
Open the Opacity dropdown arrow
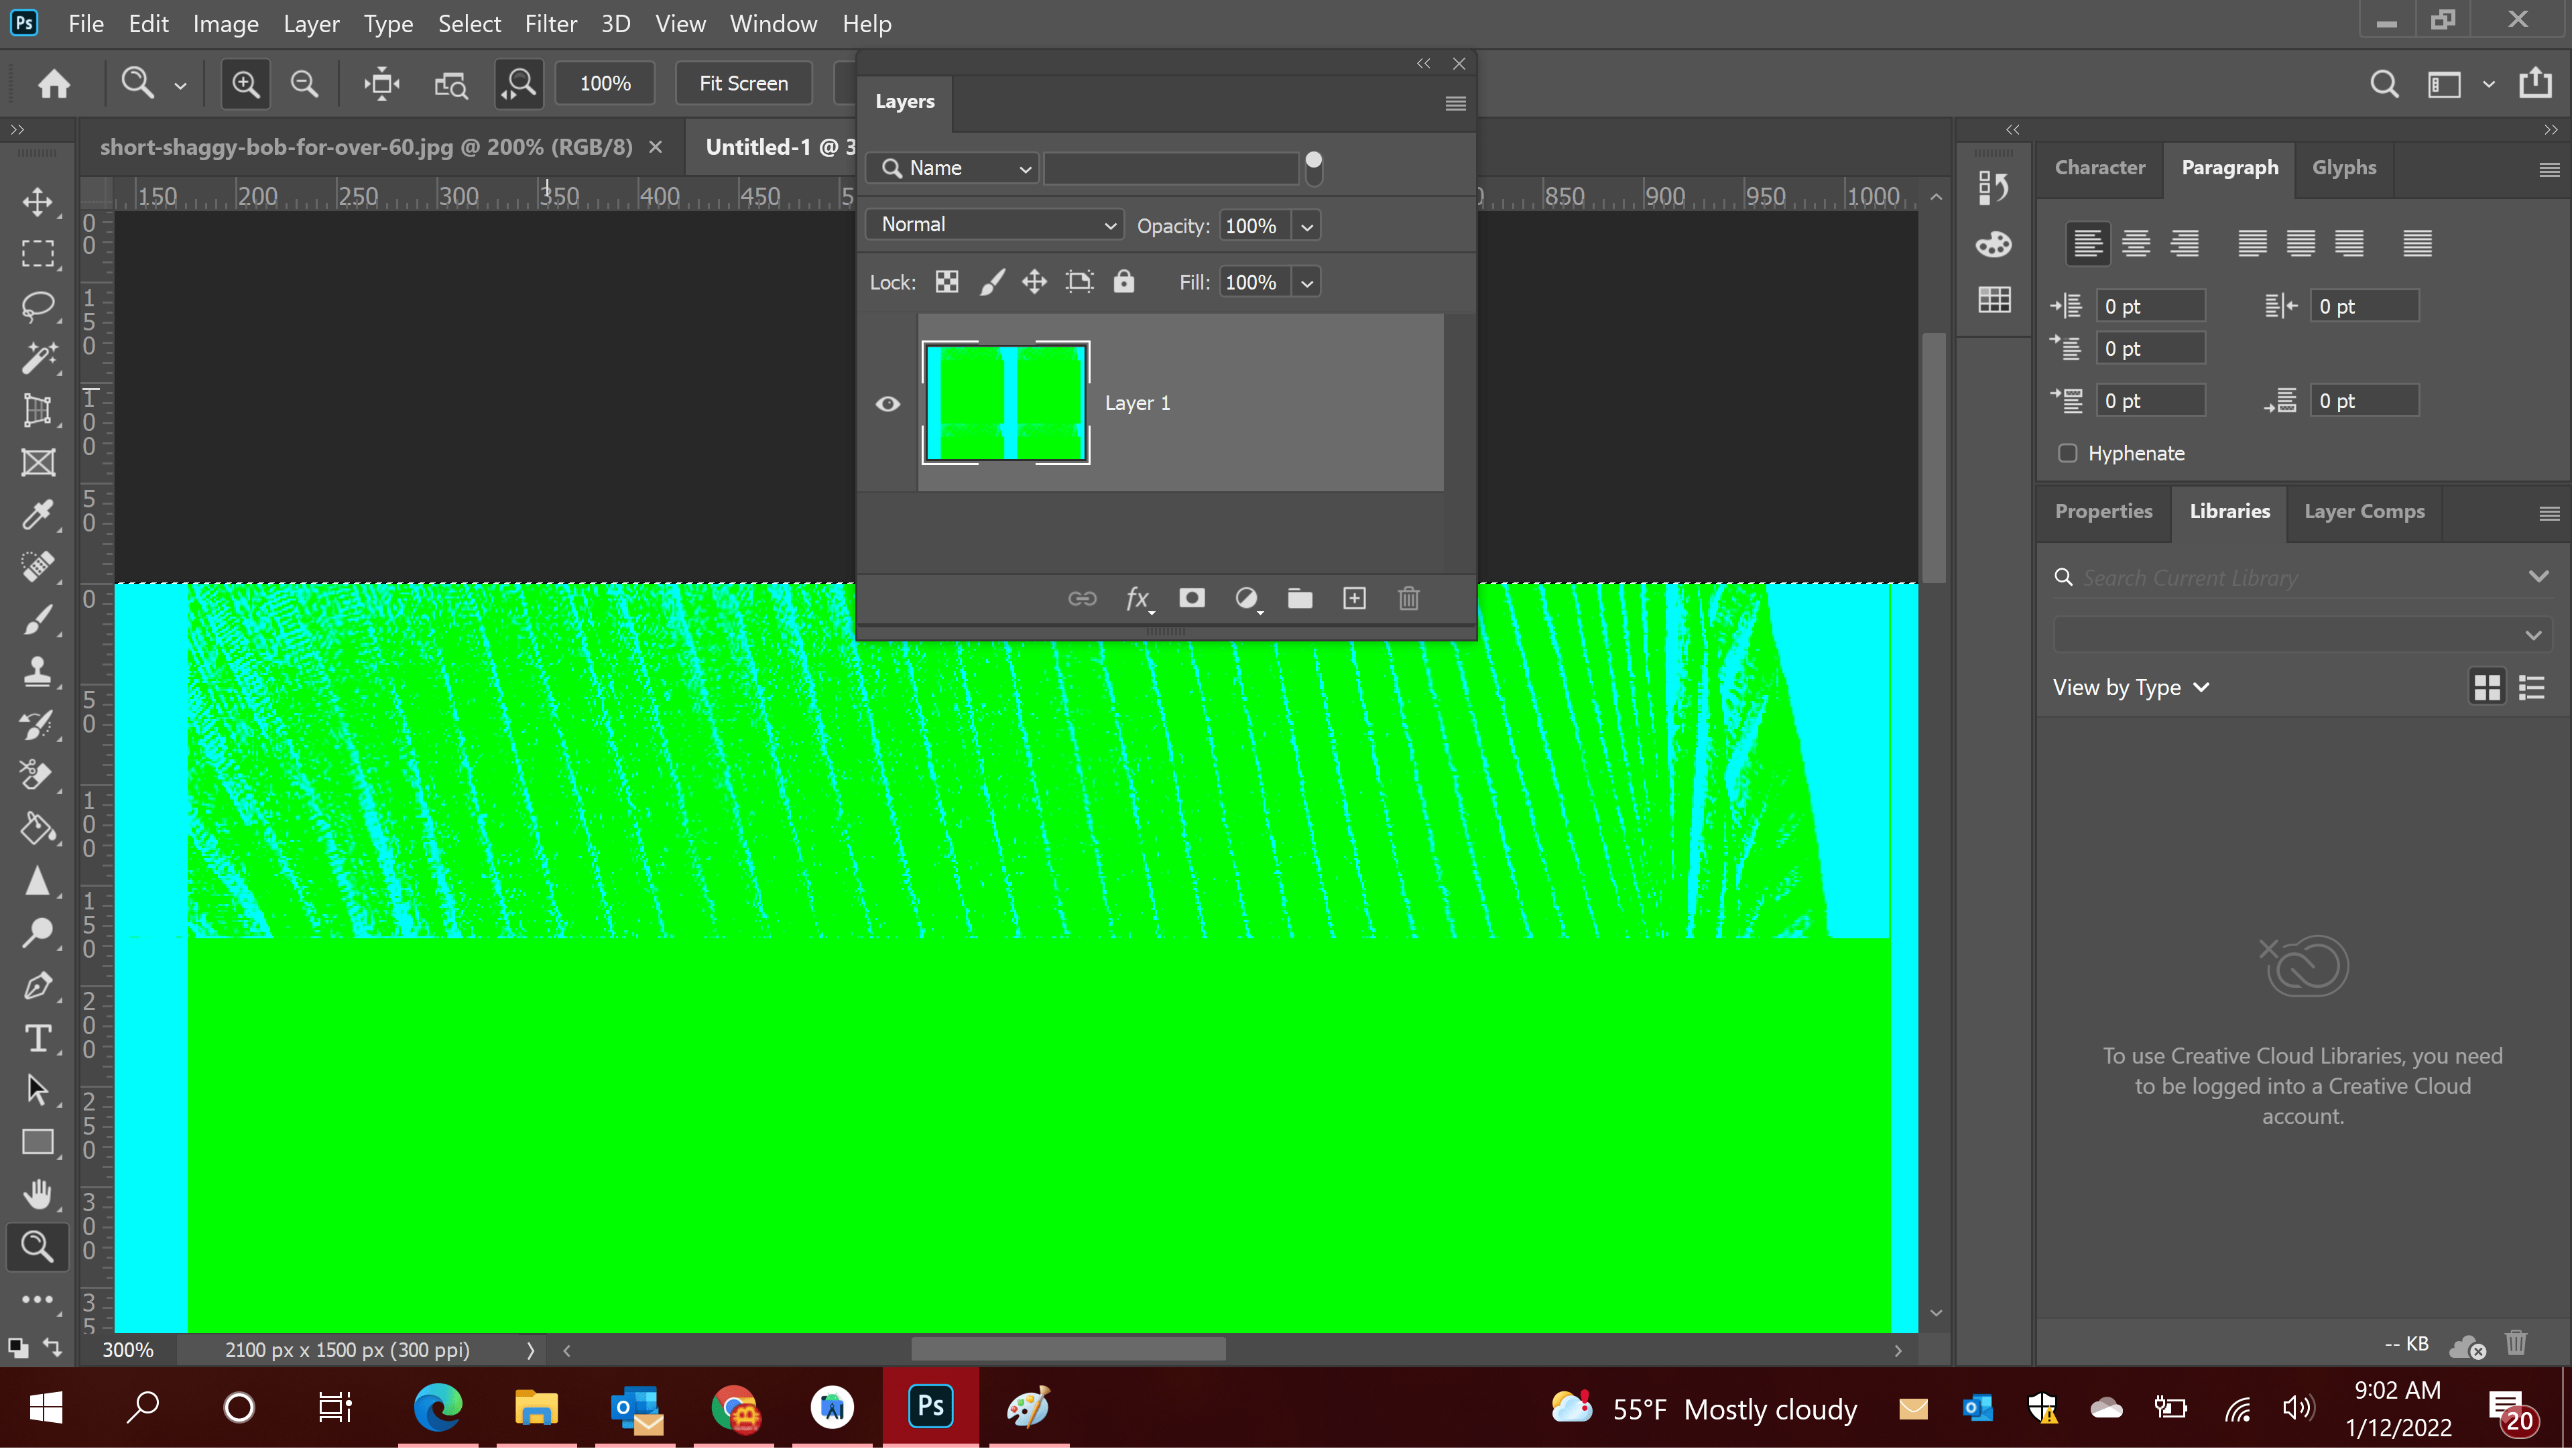click(1307, 226)
